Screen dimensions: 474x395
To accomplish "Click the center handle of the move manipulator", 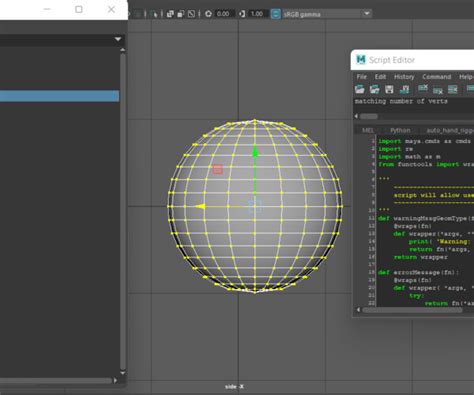I will click(255, 206).
